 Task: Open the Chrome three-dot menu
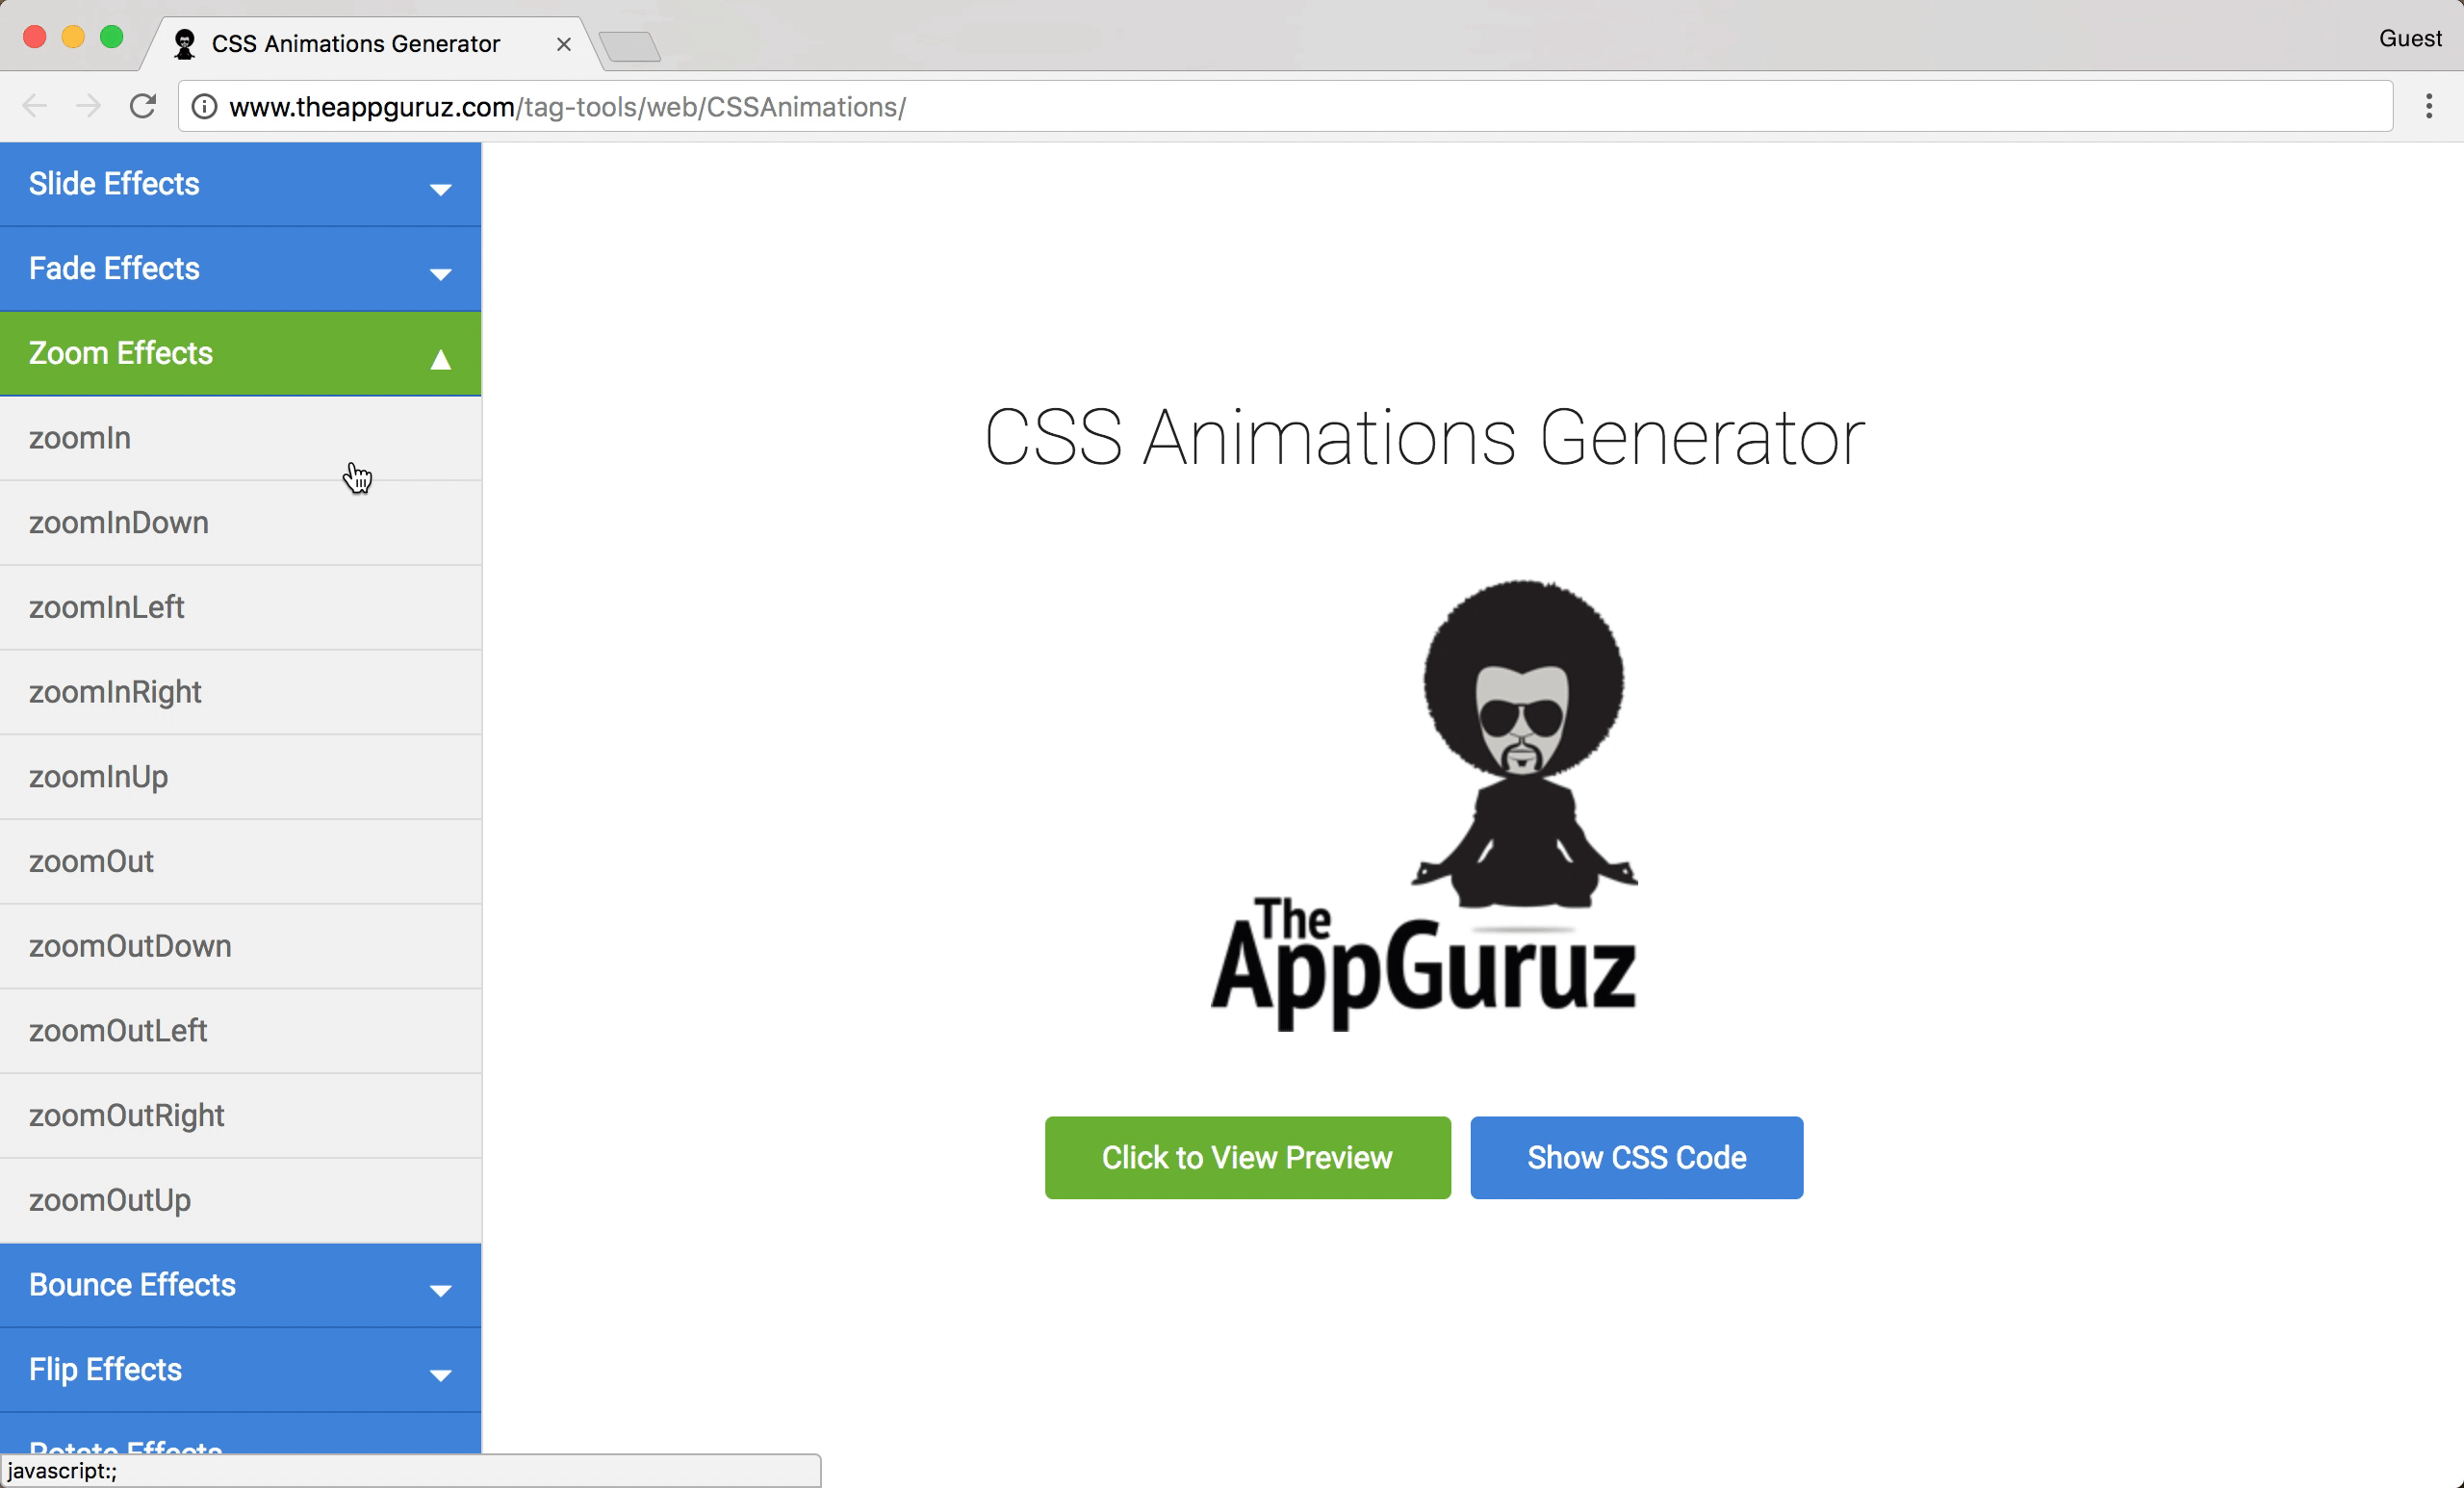[x=2428, y=106]
